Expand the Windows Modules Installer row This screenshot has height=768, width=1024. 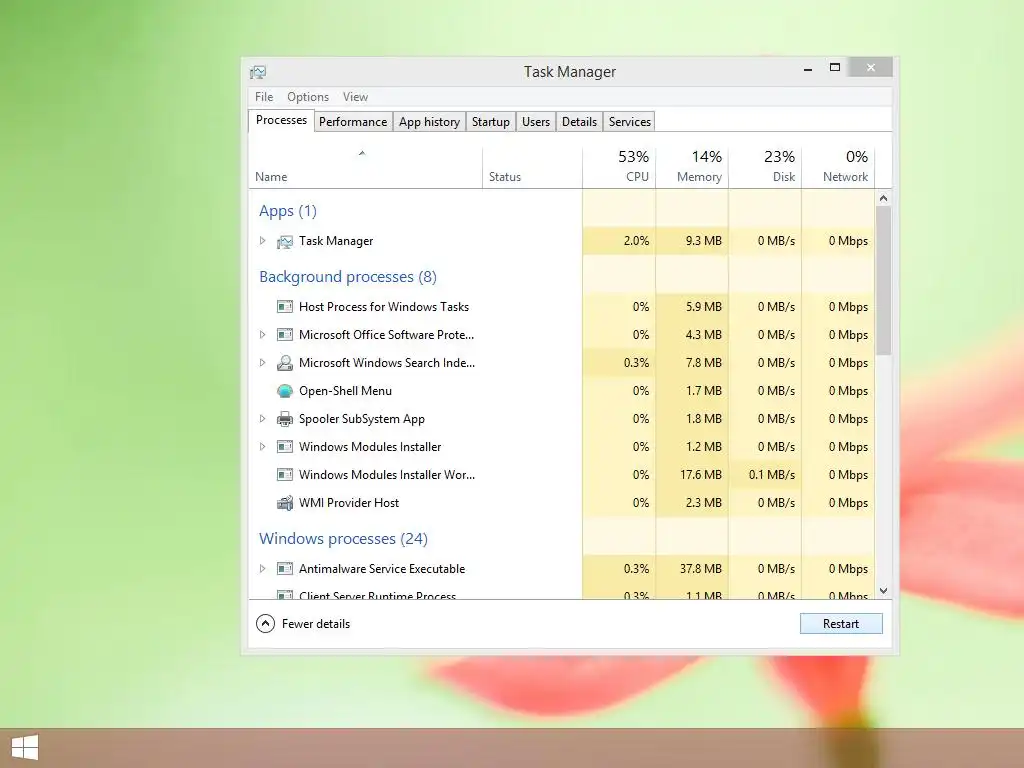263,447
